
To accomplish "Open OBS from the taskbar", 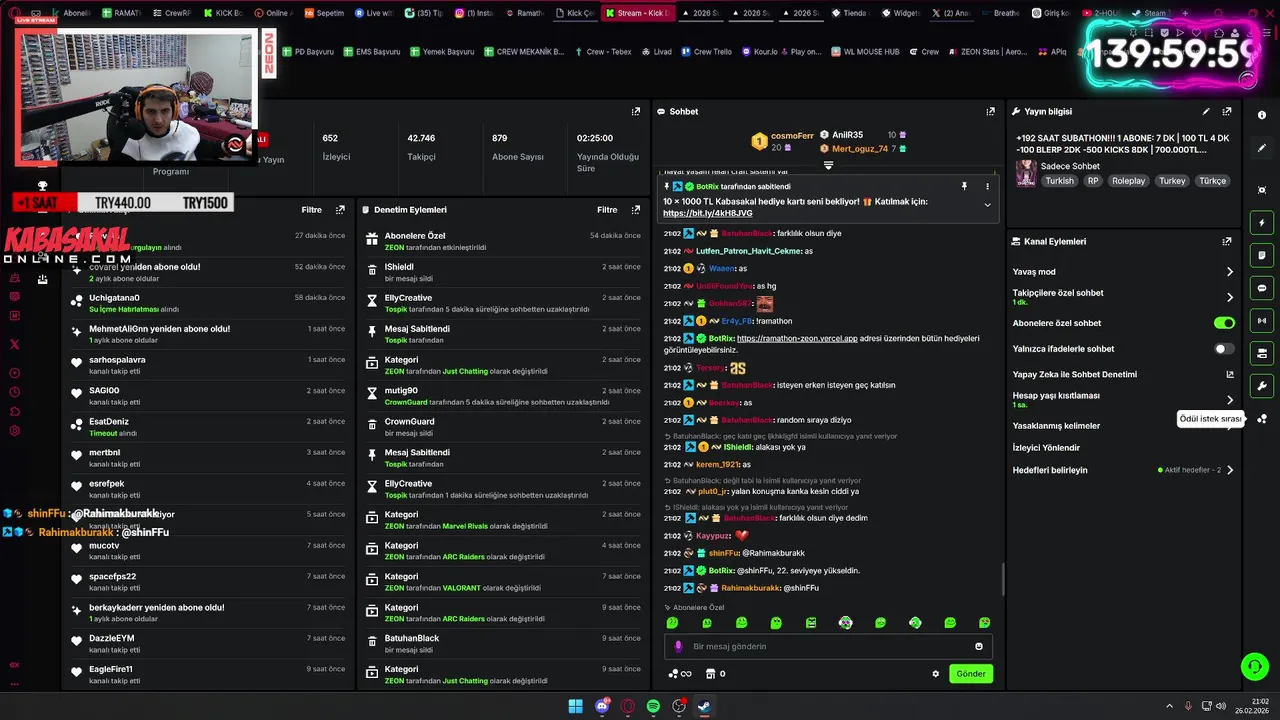I will [x=679, y=706].
